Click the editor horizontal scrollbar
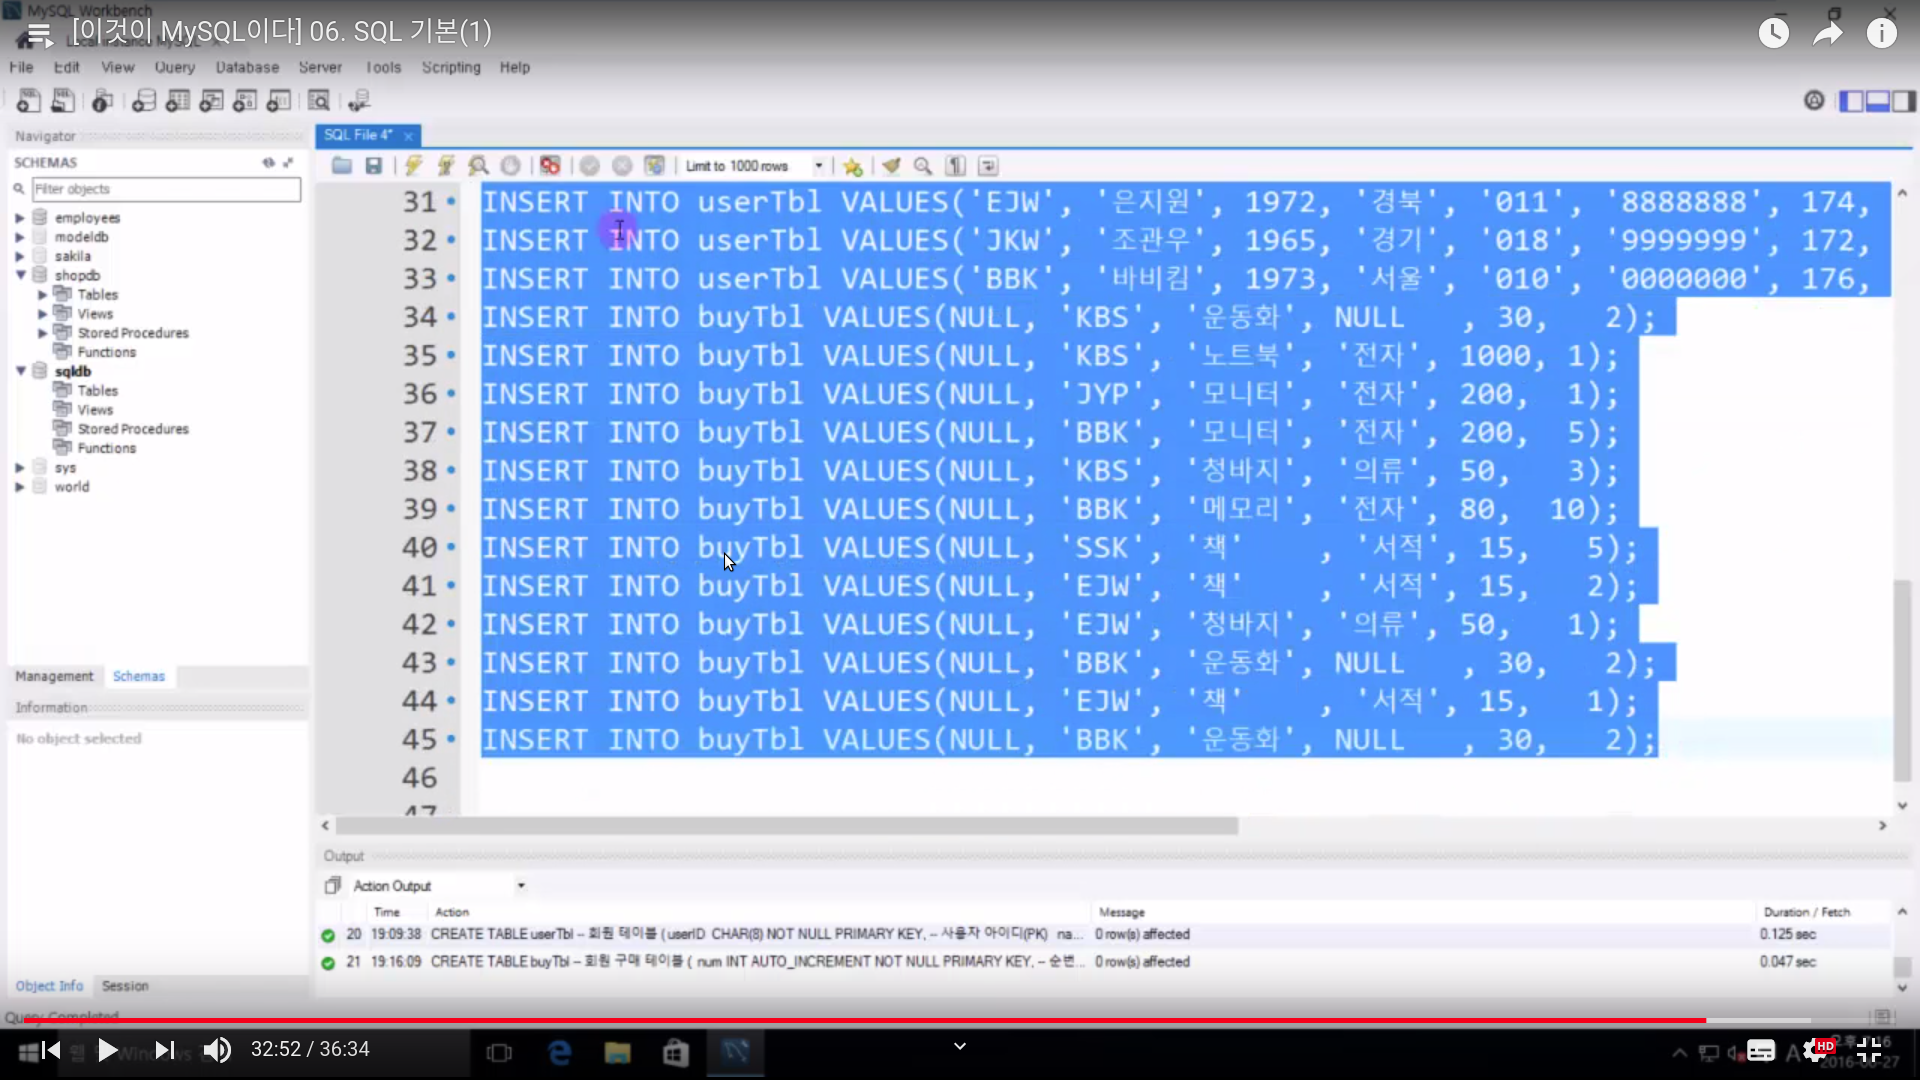Viewport: 1920px width, 1080px height. pos(787,826)
